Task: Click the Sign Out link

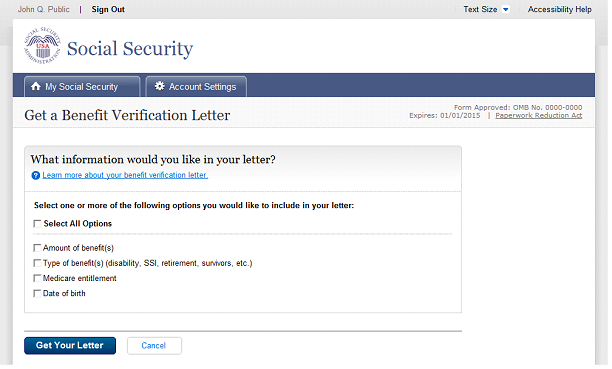Action: [x=108, y=9]
